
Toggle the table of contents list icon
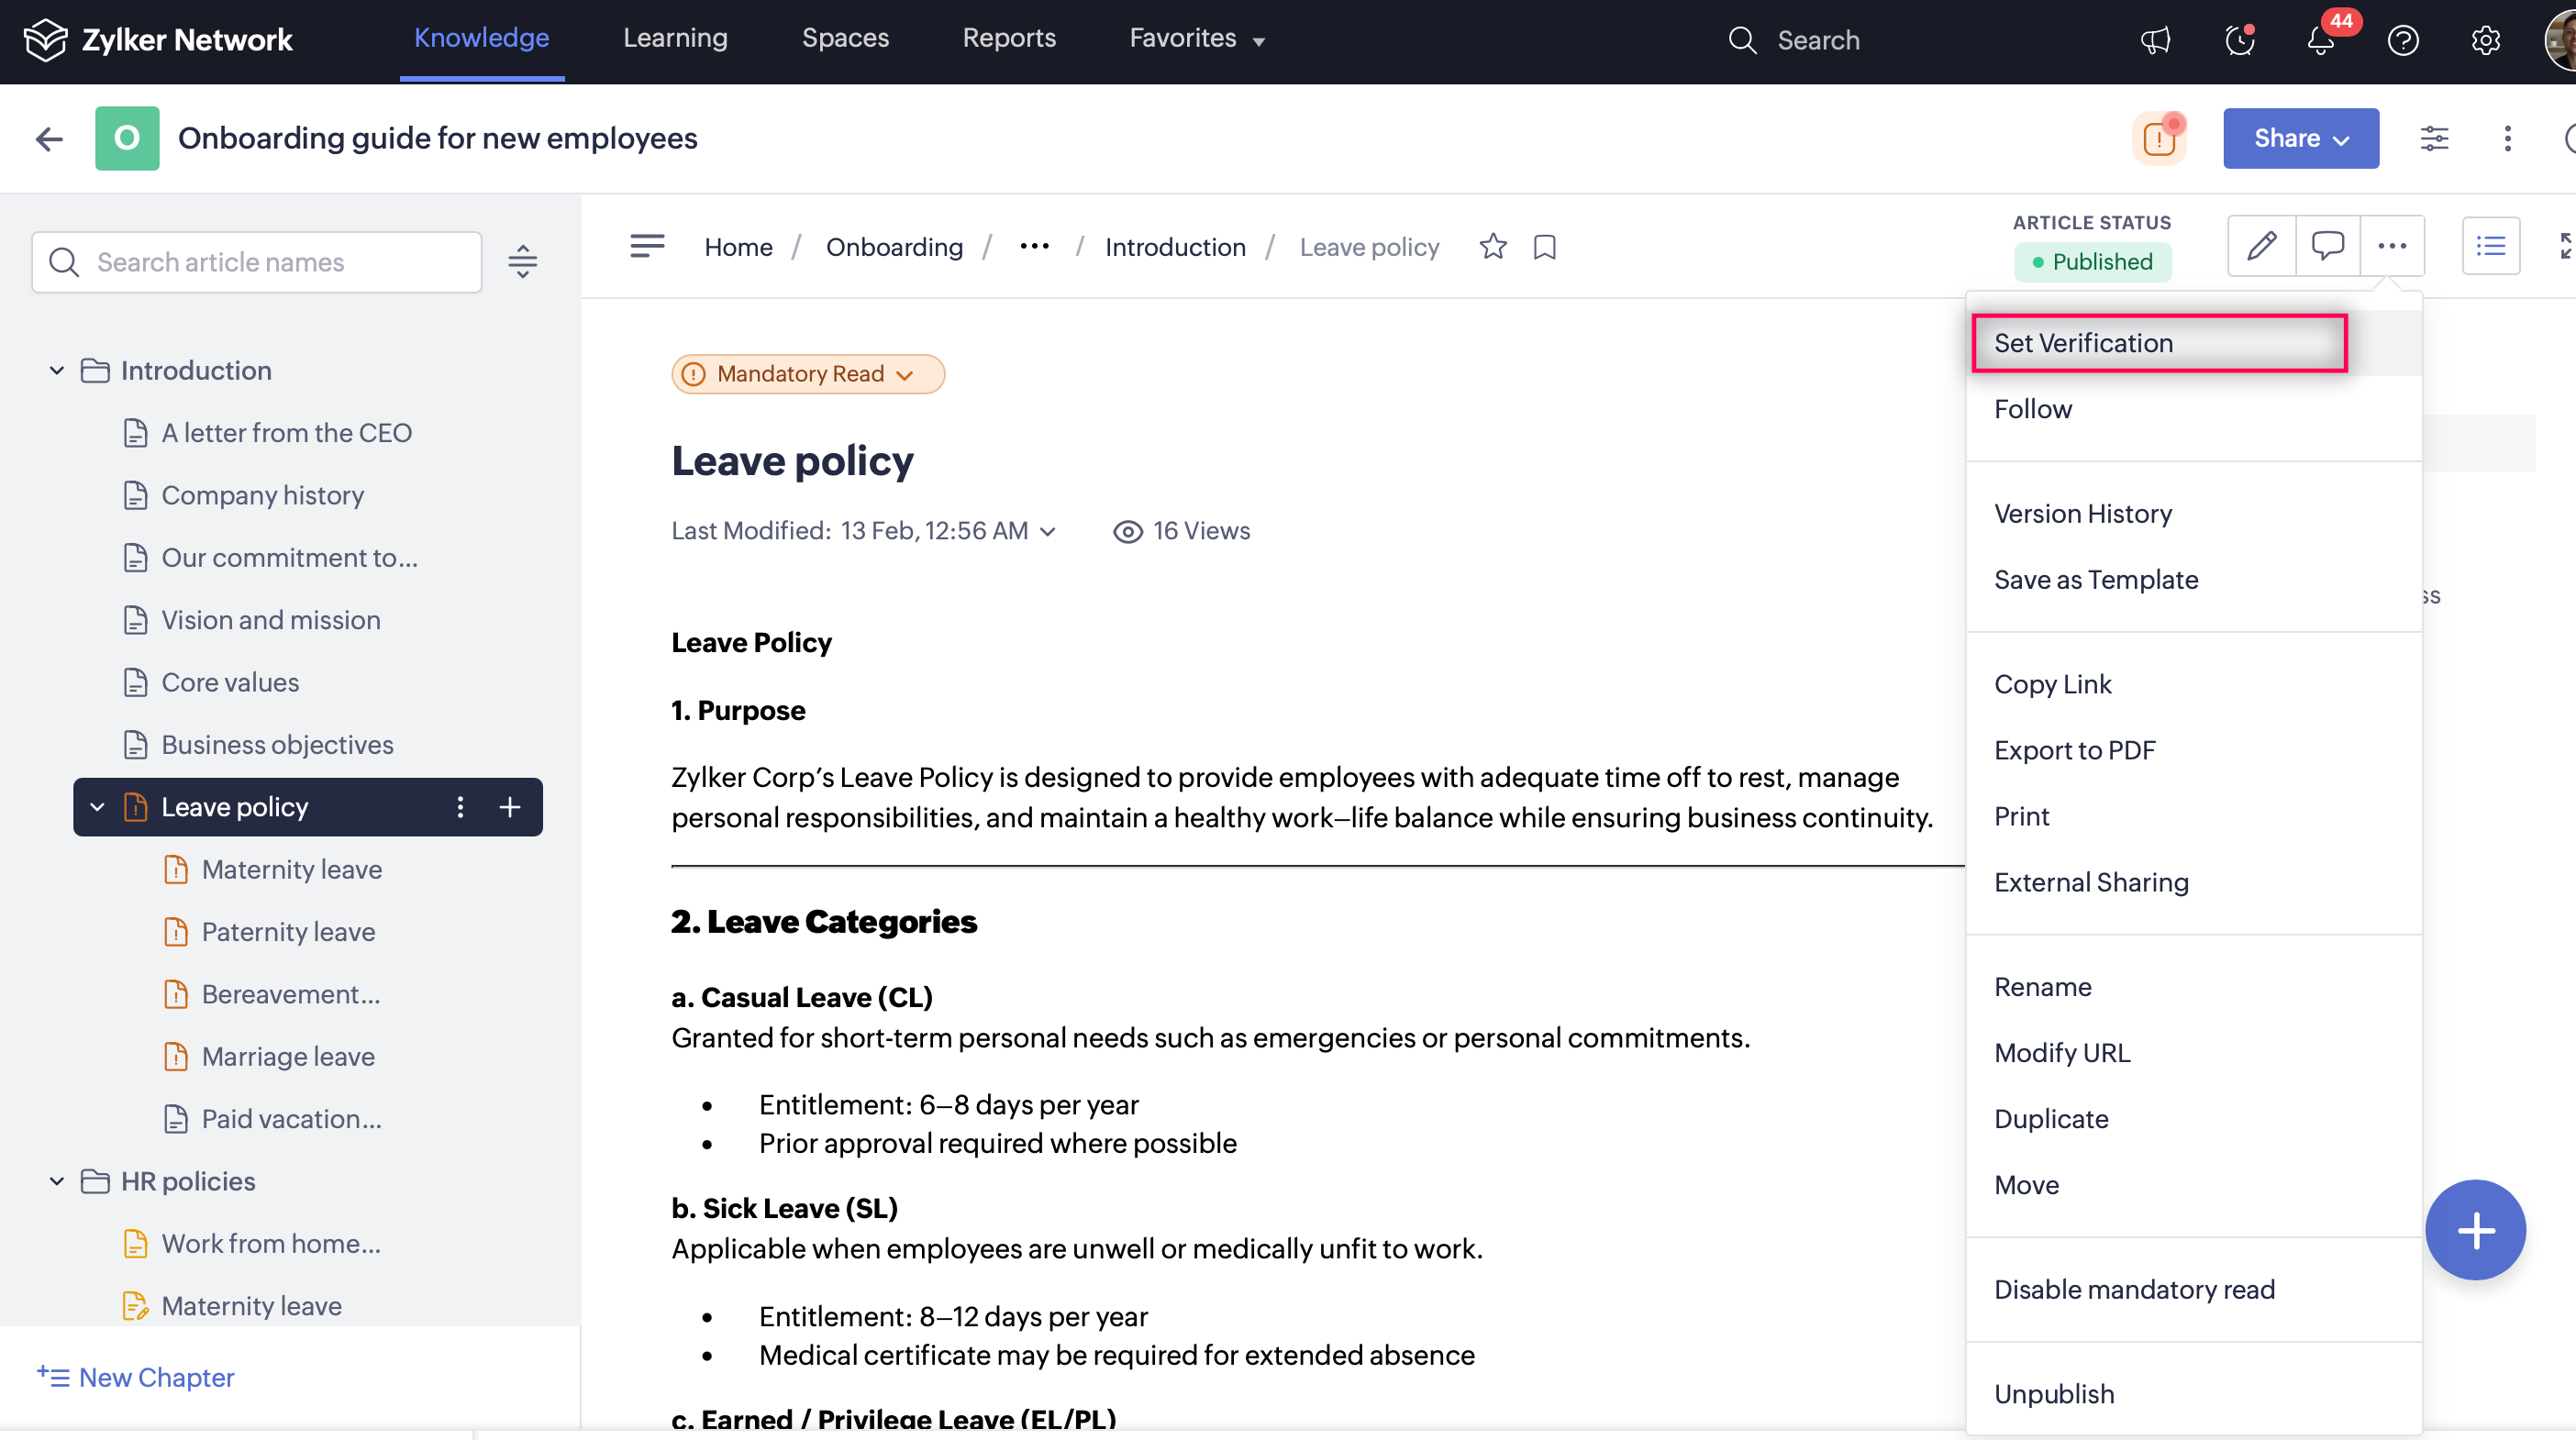(x=2490, y=246)
